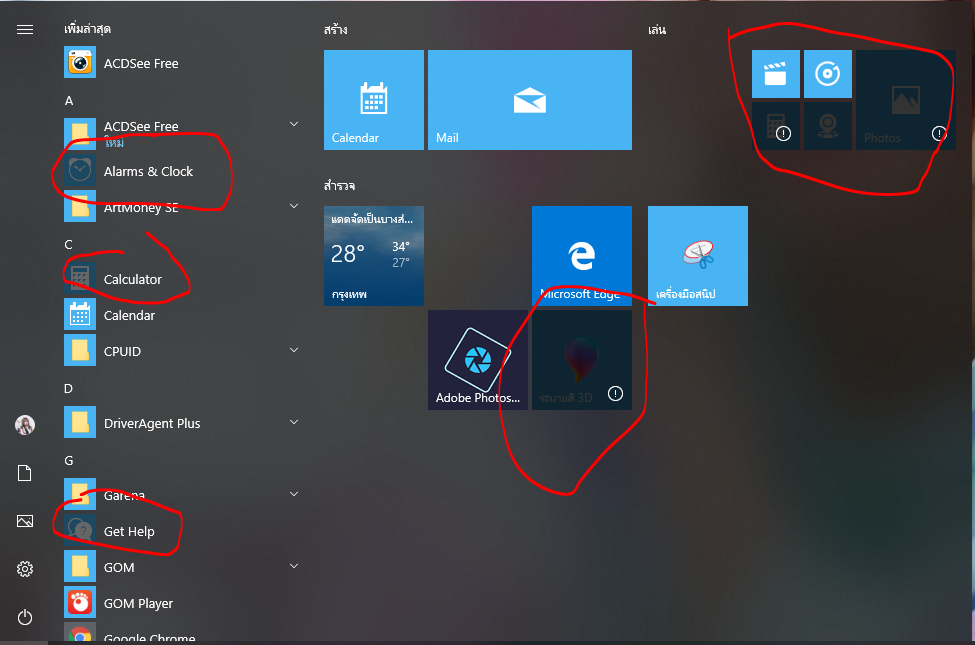Launch ACDSee Free under the เพิ่มล่าสุด heading

pos(182,63)
